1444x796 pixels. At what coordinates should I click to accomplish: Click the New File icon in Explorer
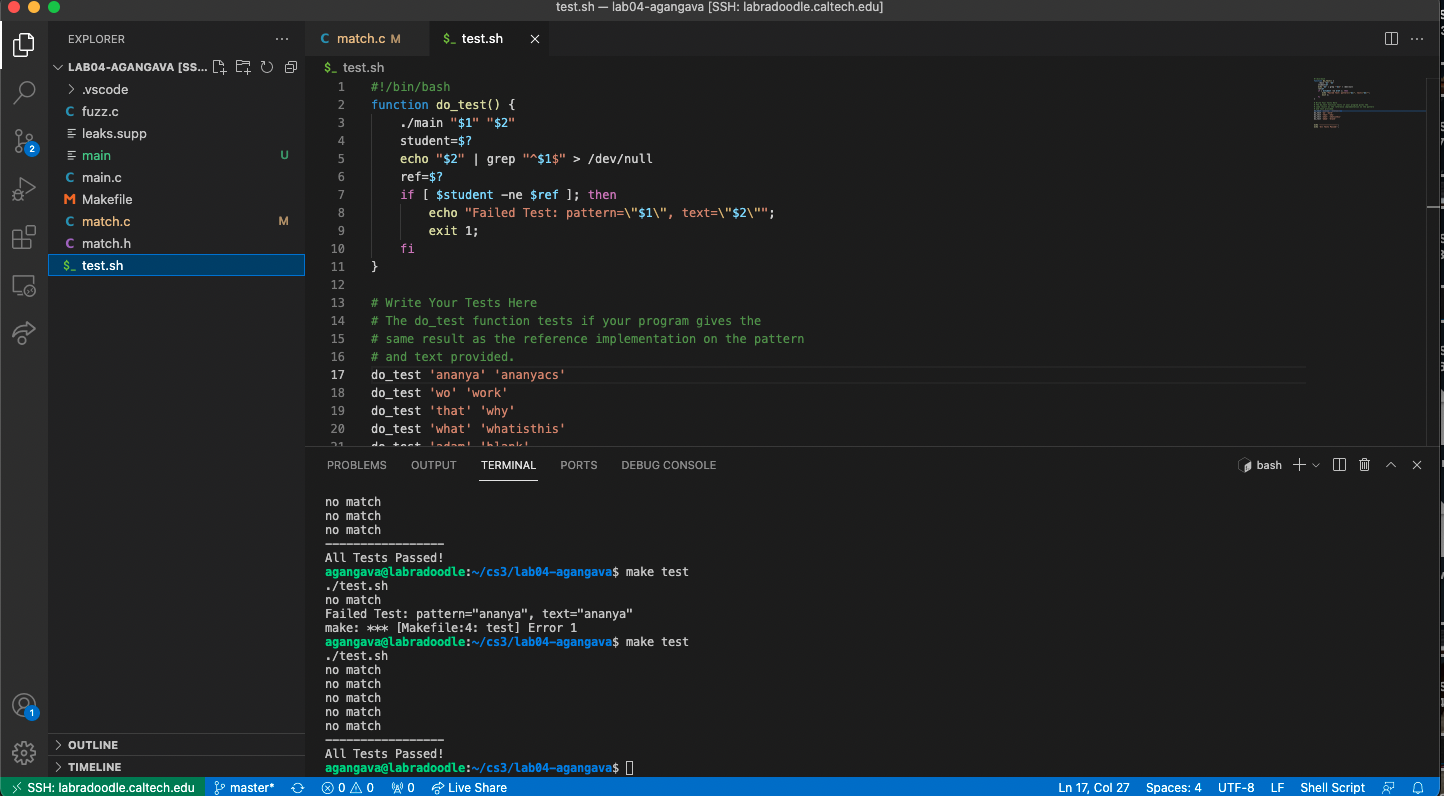pos(219,67)
